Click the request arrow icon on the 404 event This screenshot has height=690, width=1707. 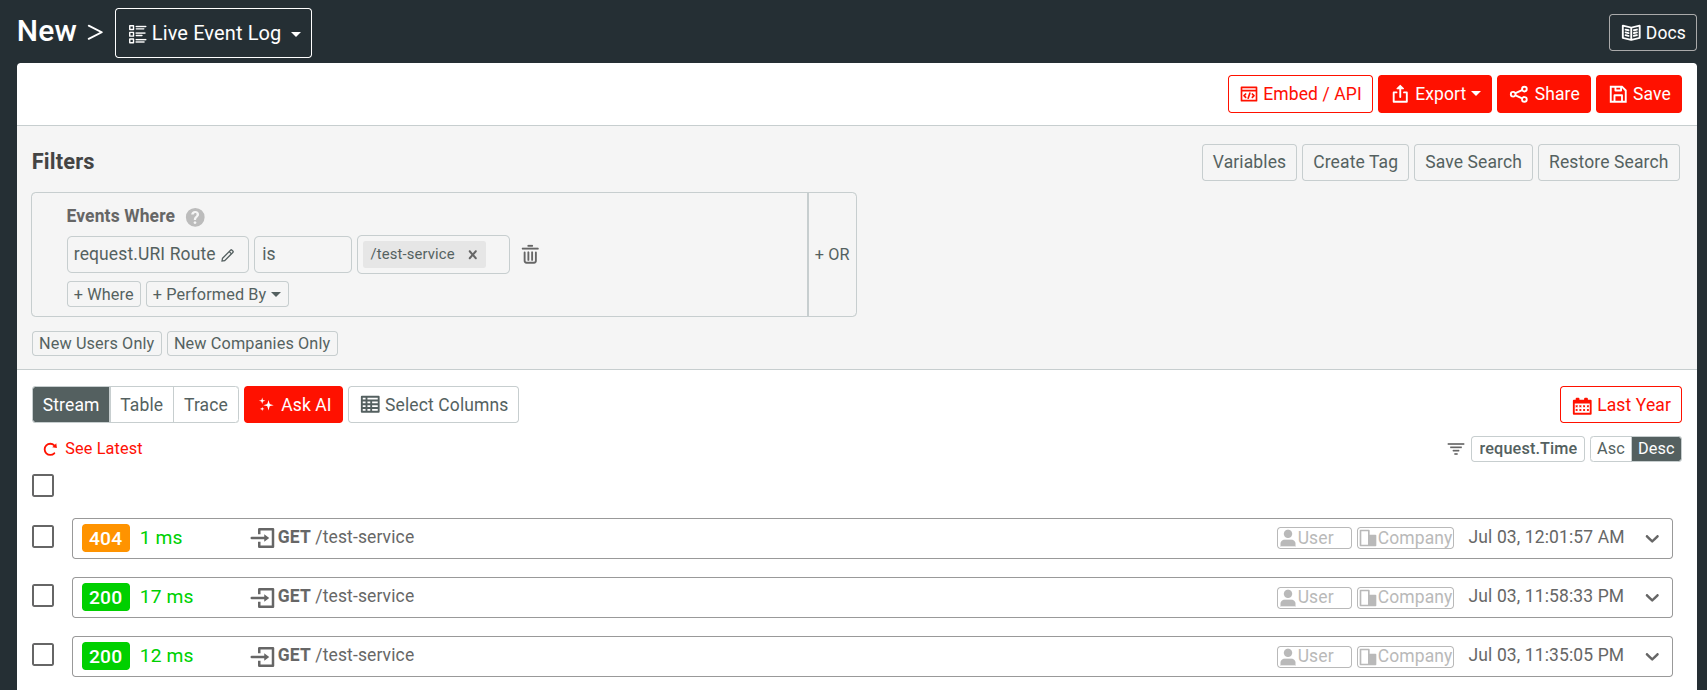click(x=262, y=538)
